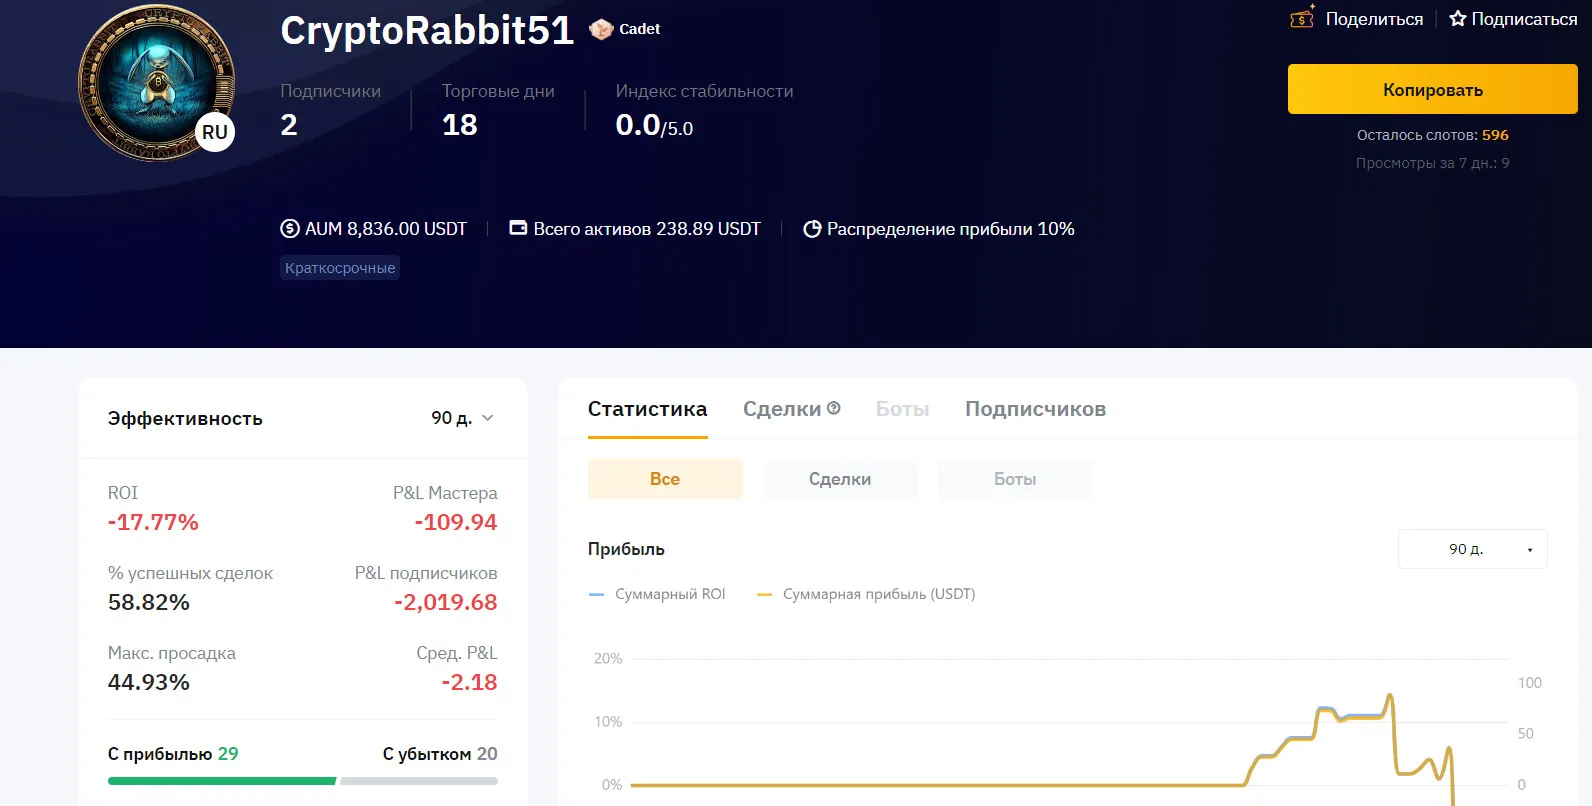Screen dimensions: 1592x806
Task: Click the help icon beside Сделки tab
Action: tap(834, 408)
